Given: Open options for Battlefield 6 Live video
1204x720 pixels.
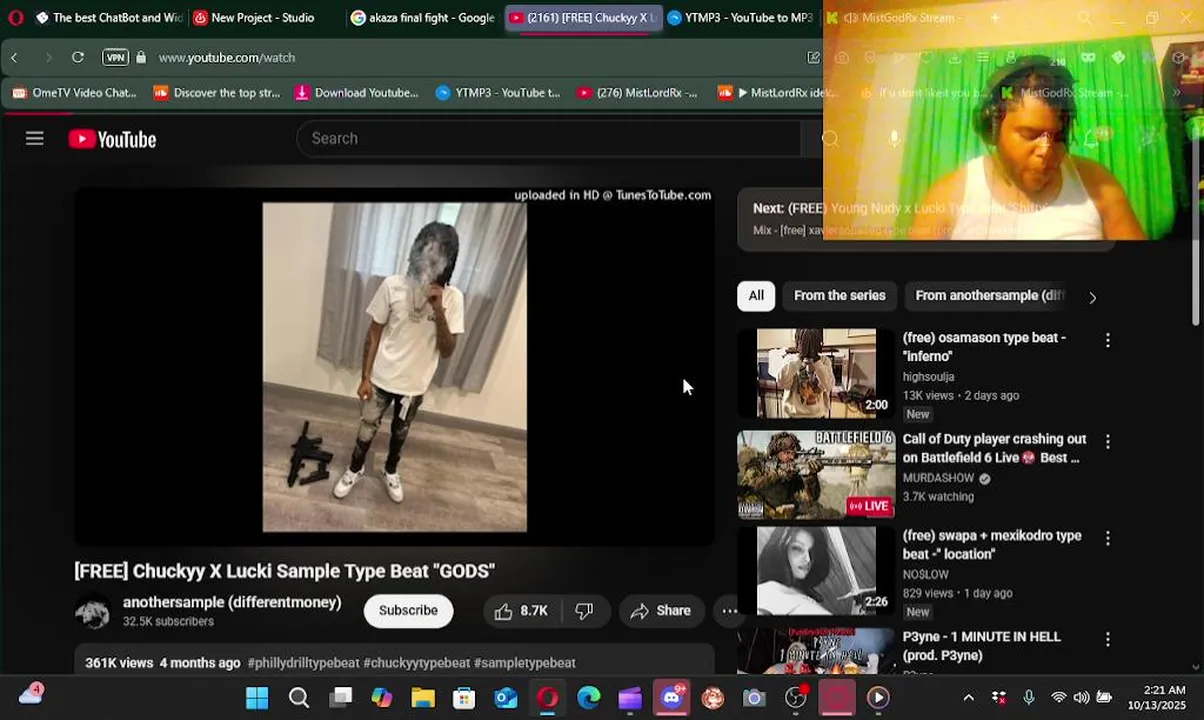Looking at the screenshot, I should coord(1107,441).
